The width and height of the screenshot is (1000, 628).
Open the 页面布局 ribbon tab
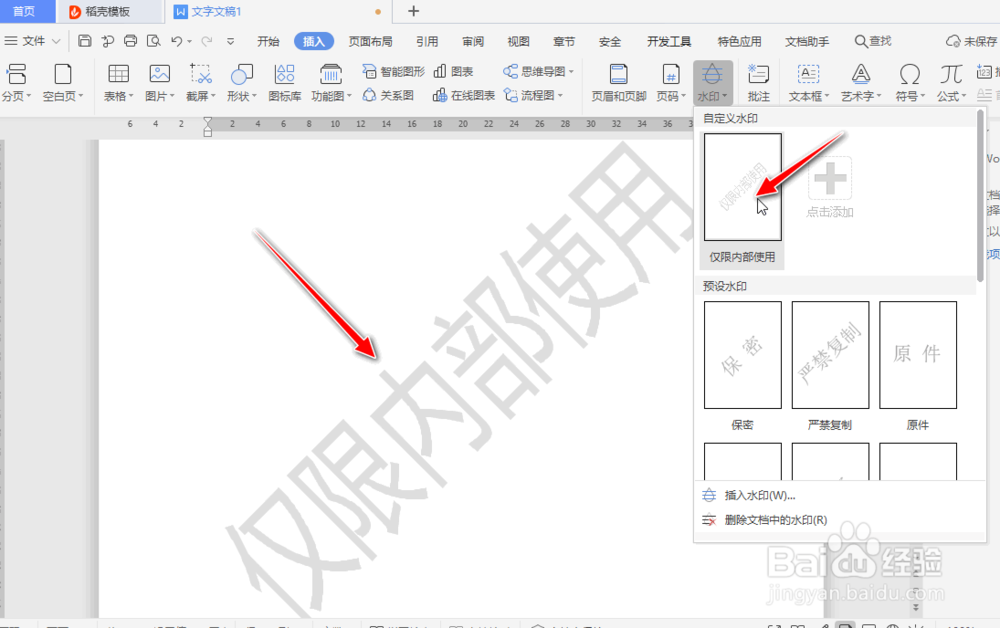[x=370, y=41]
